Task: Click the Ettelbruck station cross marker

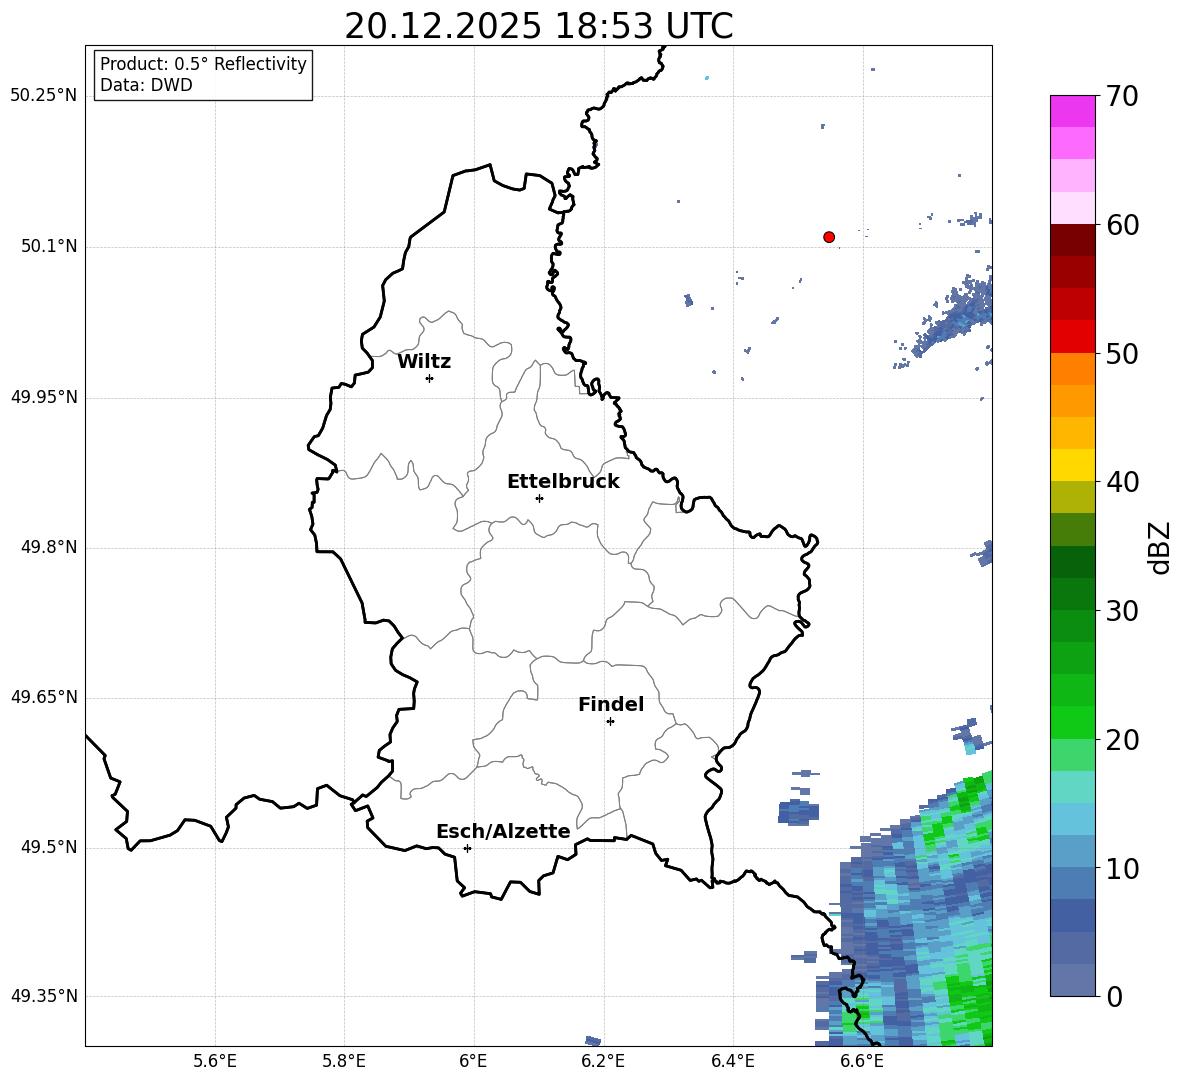Action: 539,498
